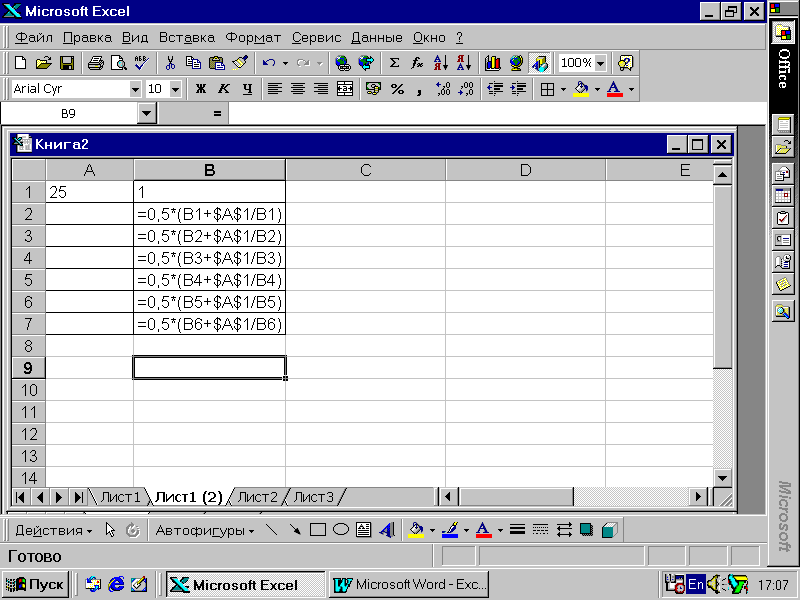Click the AutoSum sigma icon

point(394,63)
